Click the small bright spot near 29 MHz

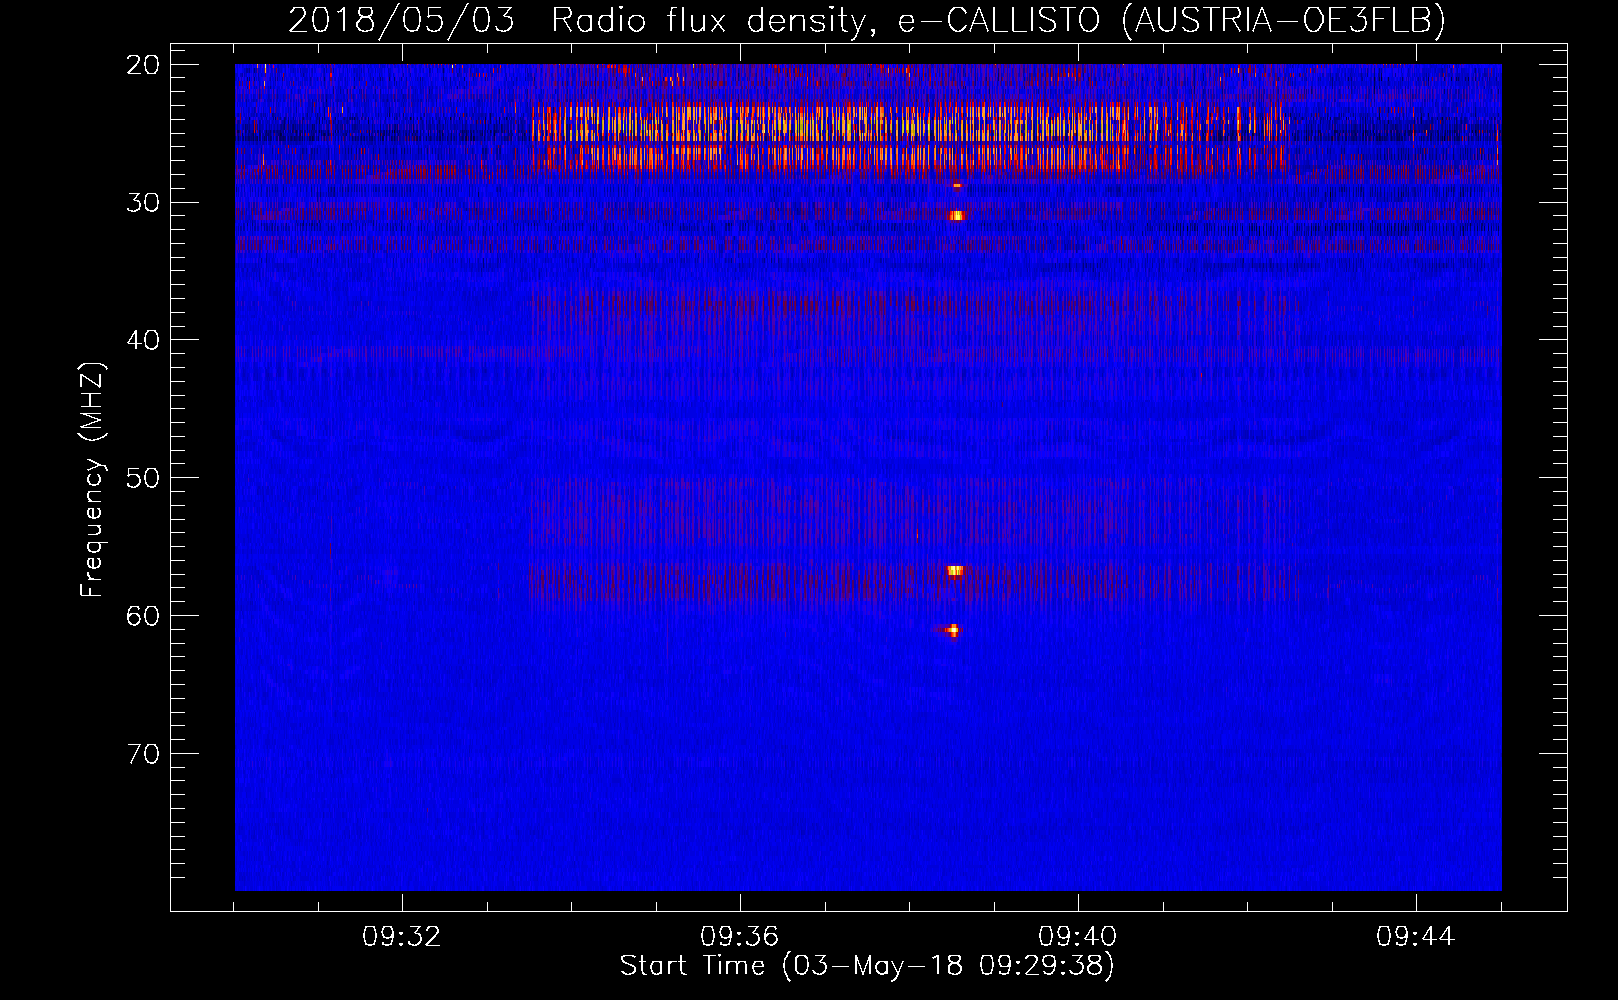[x=957, y=186]
